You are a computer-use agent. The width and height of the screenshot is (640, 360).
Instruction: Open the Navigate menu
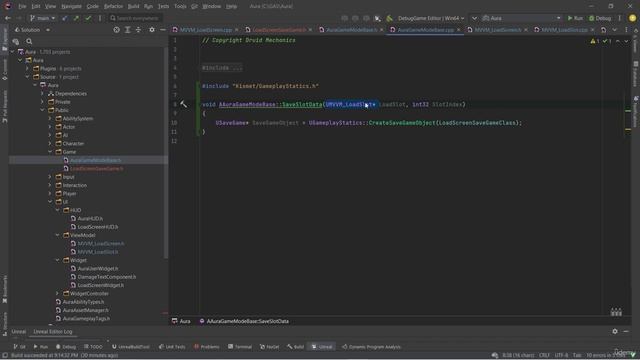[x=71, y=6]
